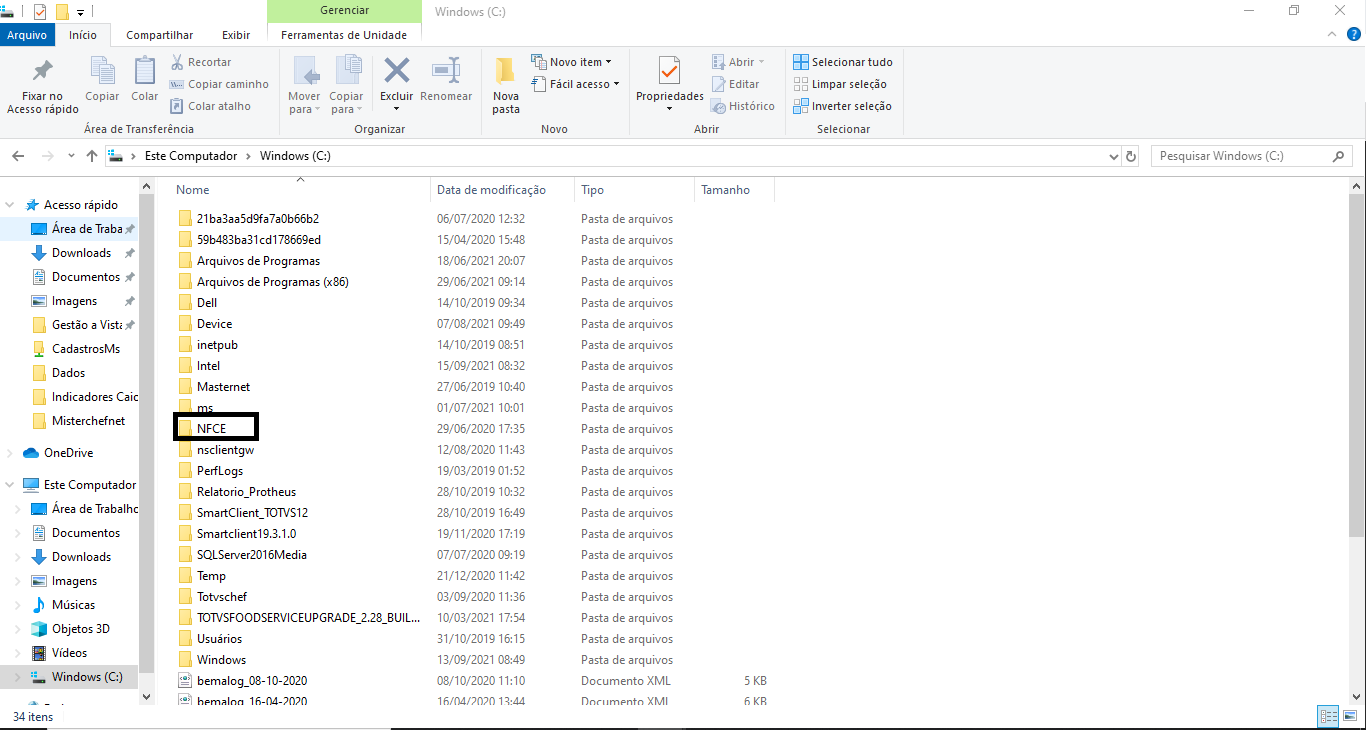Image resolution: width=1366 pixels, height=731 pixels.
Task: Select the SQLServer2016Media folder icon
Action: click(x=184, y=555)
